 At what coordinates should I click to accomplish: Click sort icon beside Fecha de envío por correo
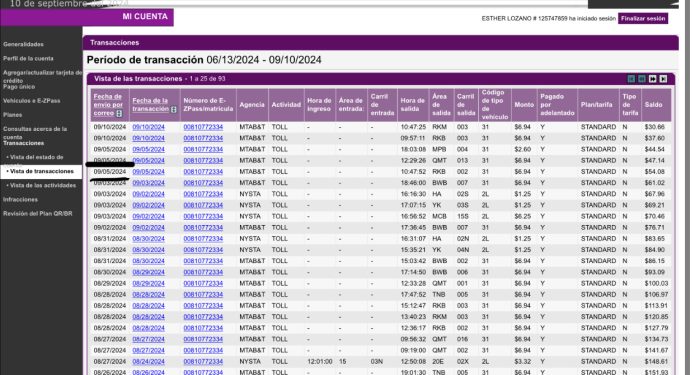click(x=119, y=113)
